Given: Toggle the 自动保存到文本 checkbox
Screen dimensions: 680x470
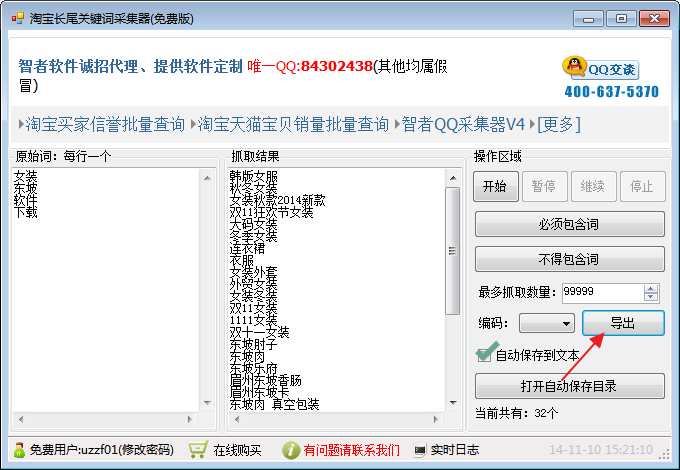Looking at the screenshot, I should [484, 355].
